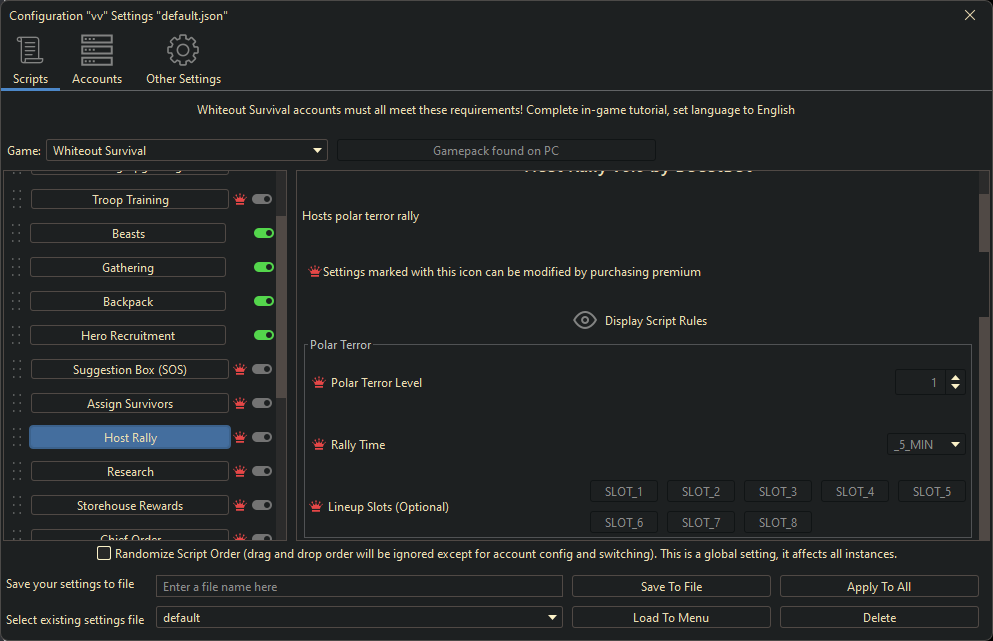Select the Gathering script
The width and height of the screenshot is (993, 641).
click(x=128, y=267)
